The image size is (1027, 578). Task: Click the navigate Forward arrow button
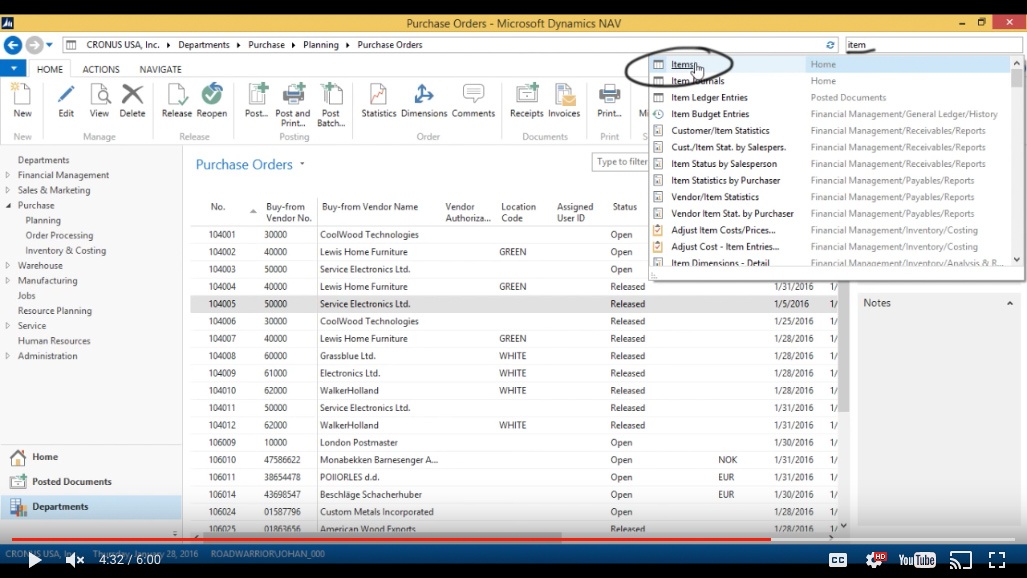coord(34,45)
